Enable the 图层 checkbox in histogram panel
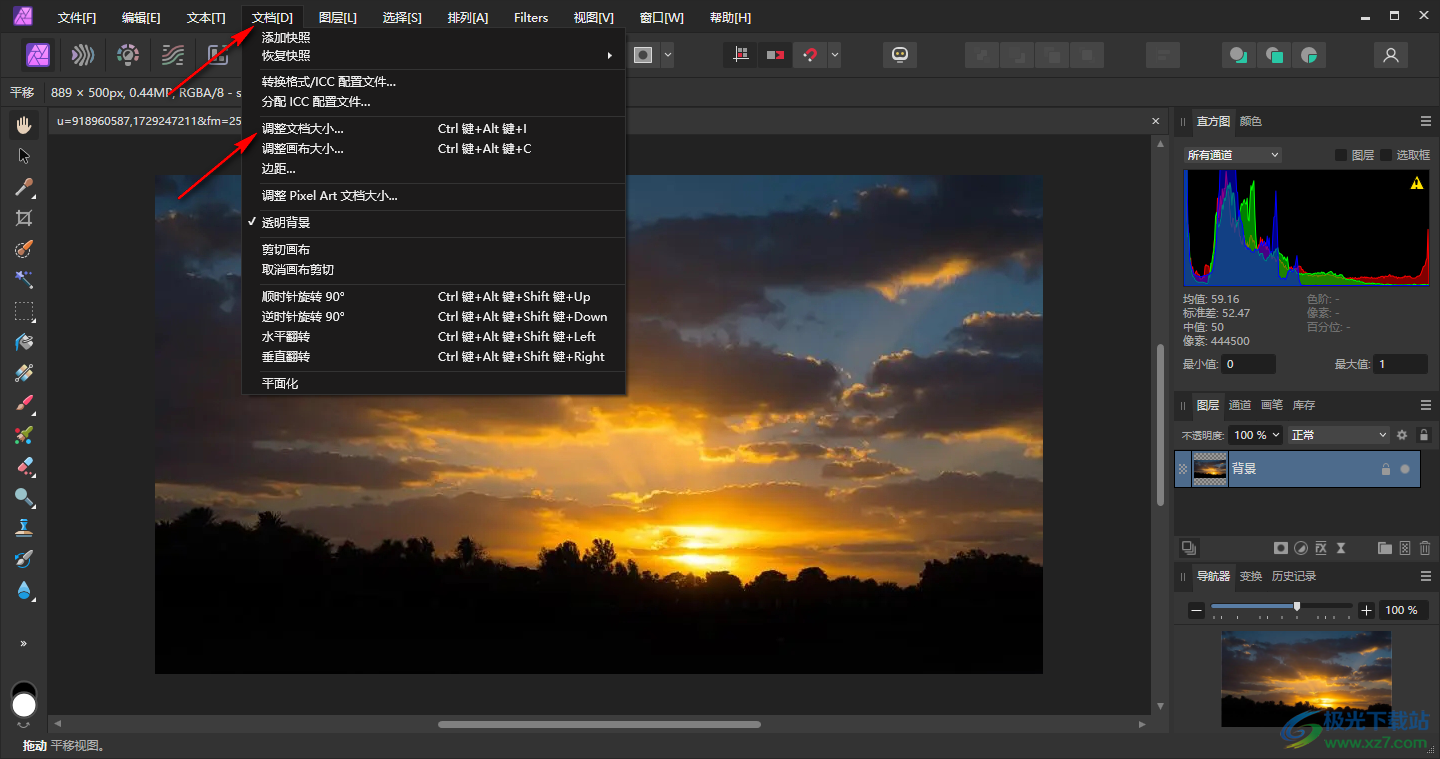This screenshot has width=1440, height=759. (x=1341, y=155)
